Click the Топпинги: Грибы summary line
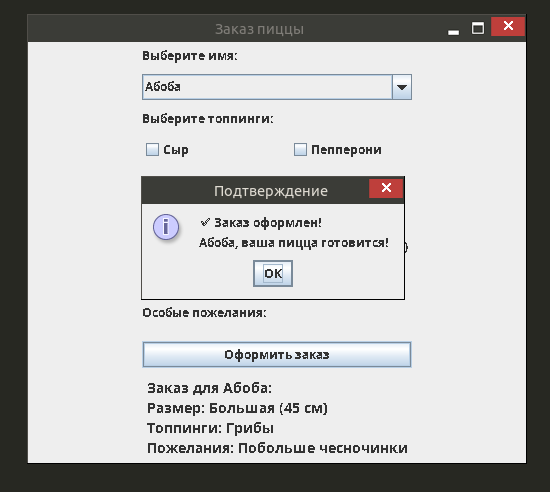Viewport: 550px width, 492px height. 210,428
